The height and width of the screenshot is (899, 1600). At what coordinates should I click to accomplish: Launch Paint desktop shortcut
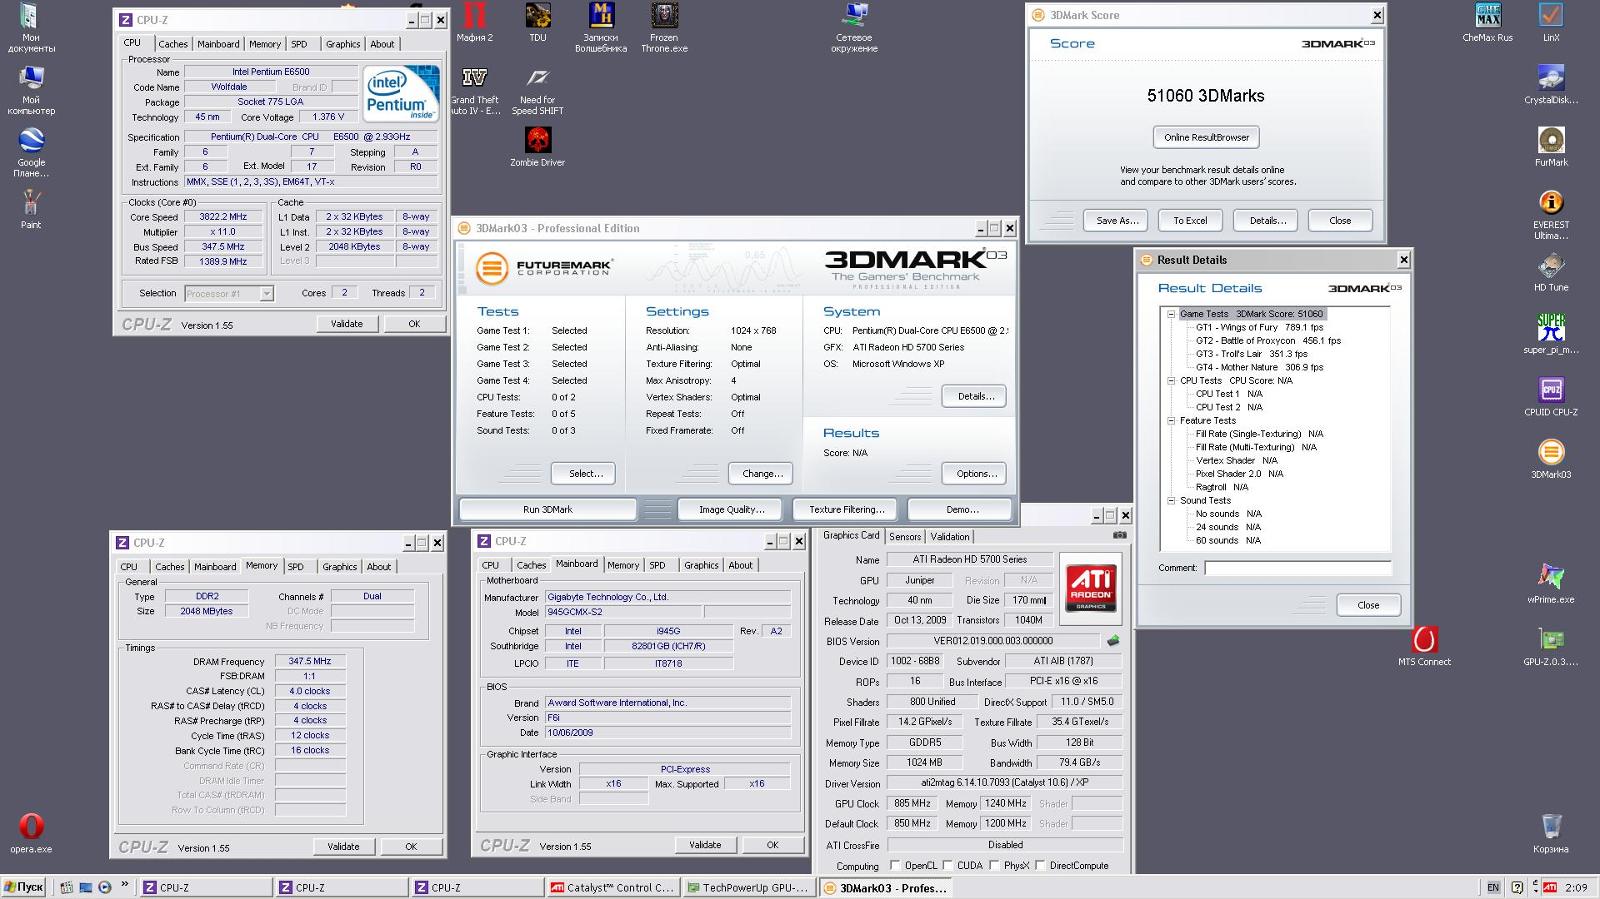click(31, 210)
